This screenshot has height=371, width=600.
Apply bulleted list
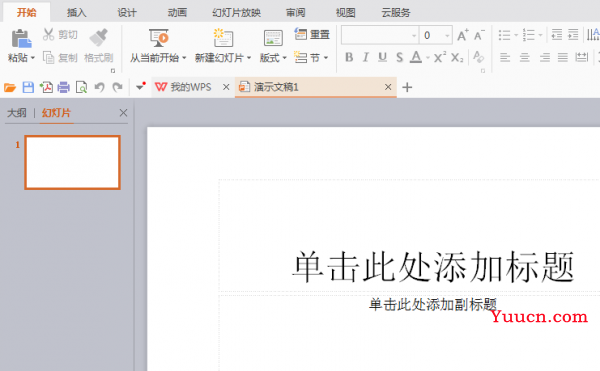[504, 35]
